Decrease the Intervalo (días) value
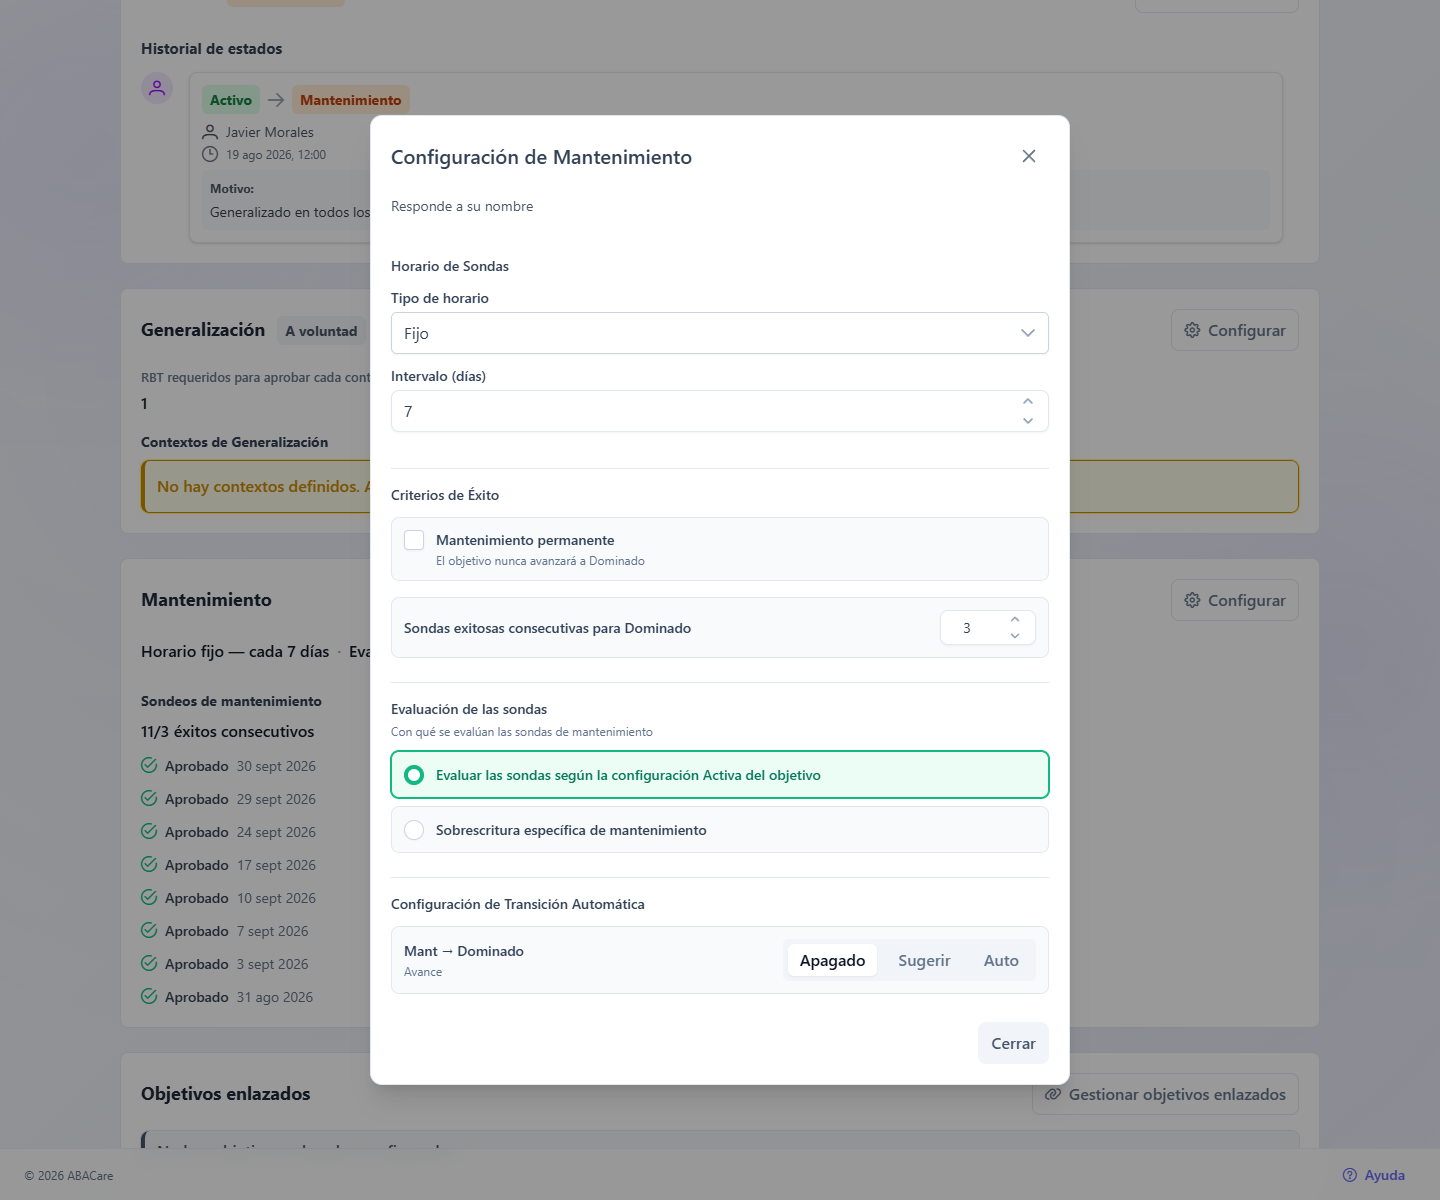Viewport: 1440px width, 1200px height. coord(1028,421)
